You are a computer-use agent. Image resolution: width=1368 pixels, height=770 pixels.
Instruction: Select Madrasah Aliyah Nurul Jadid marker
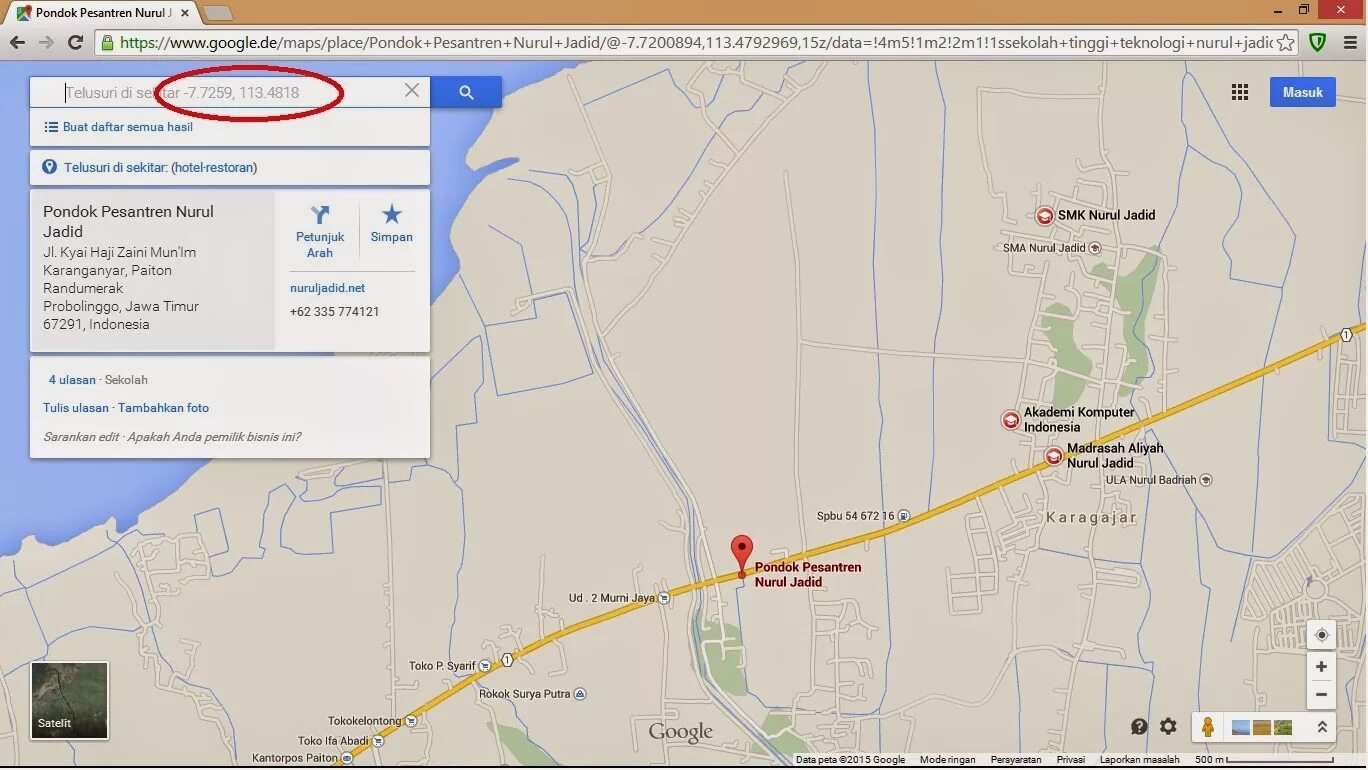point(1054,456)
